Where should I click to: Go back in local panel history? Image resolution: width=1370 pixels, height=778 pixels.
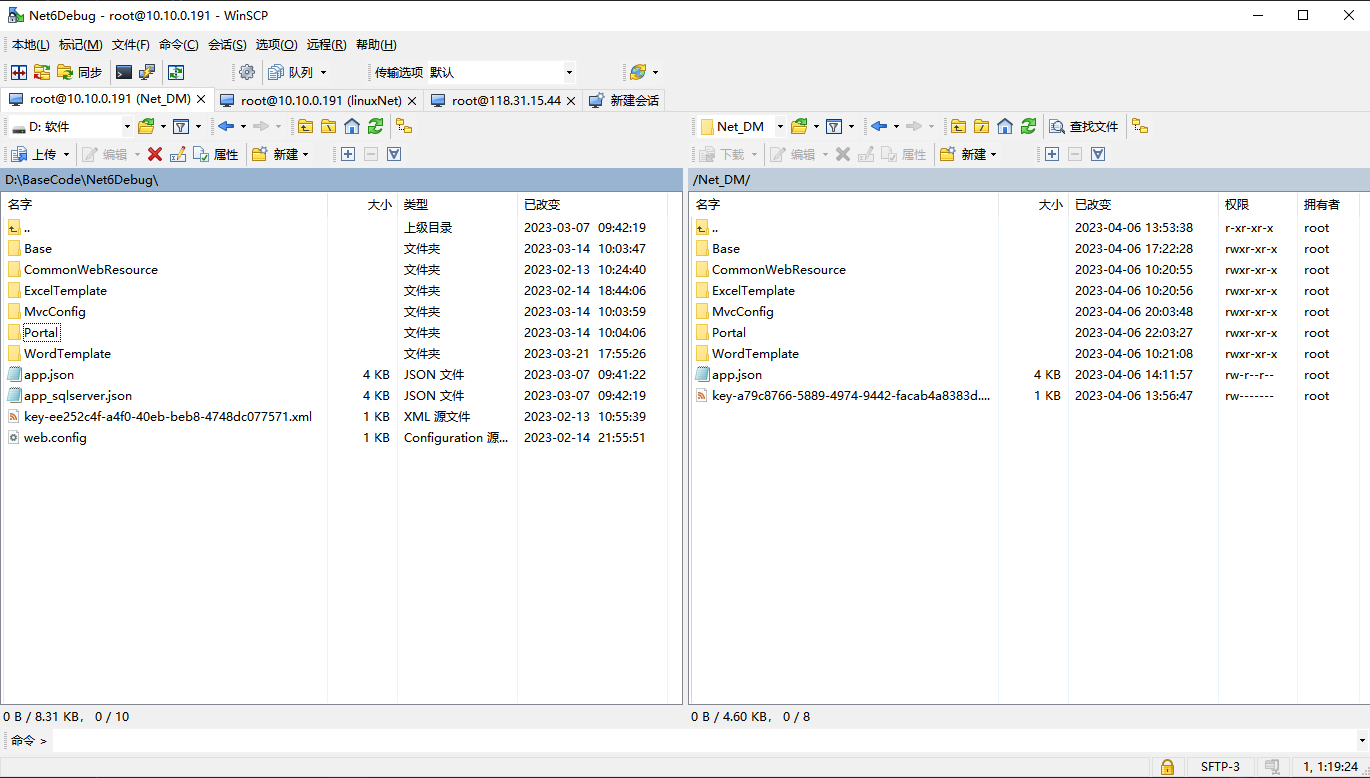pyautogui.click(x=226, y=126)
